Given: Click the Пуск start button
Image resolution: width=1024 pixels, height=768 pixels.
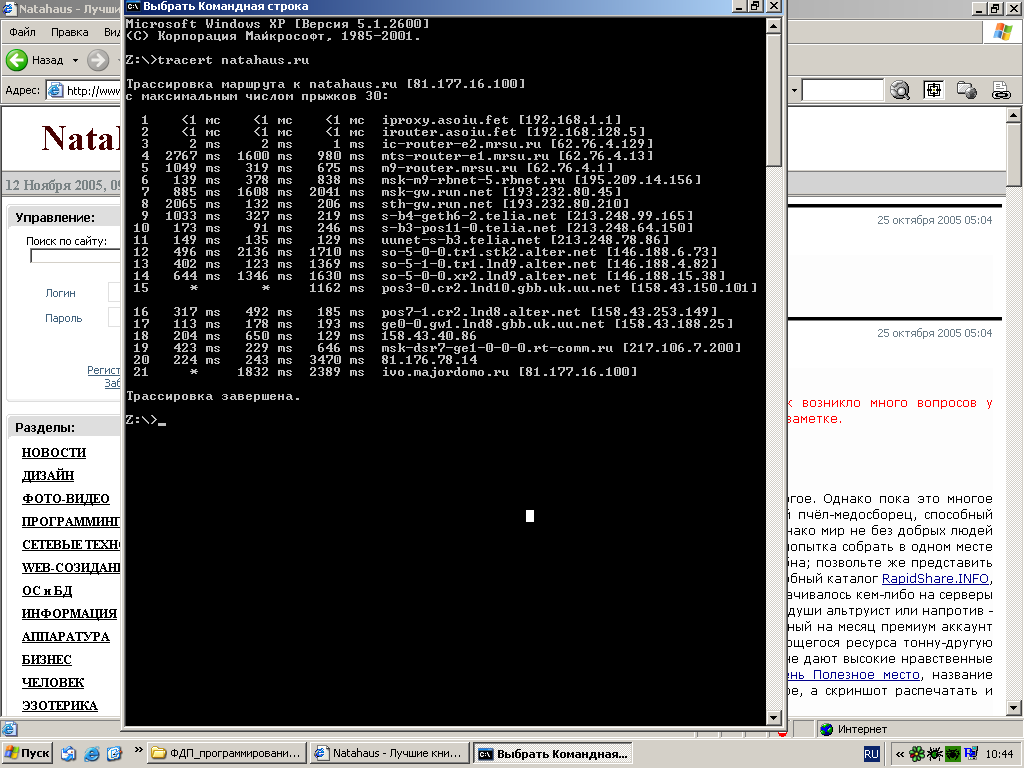Looking at the screenshot, I should 27,753.
